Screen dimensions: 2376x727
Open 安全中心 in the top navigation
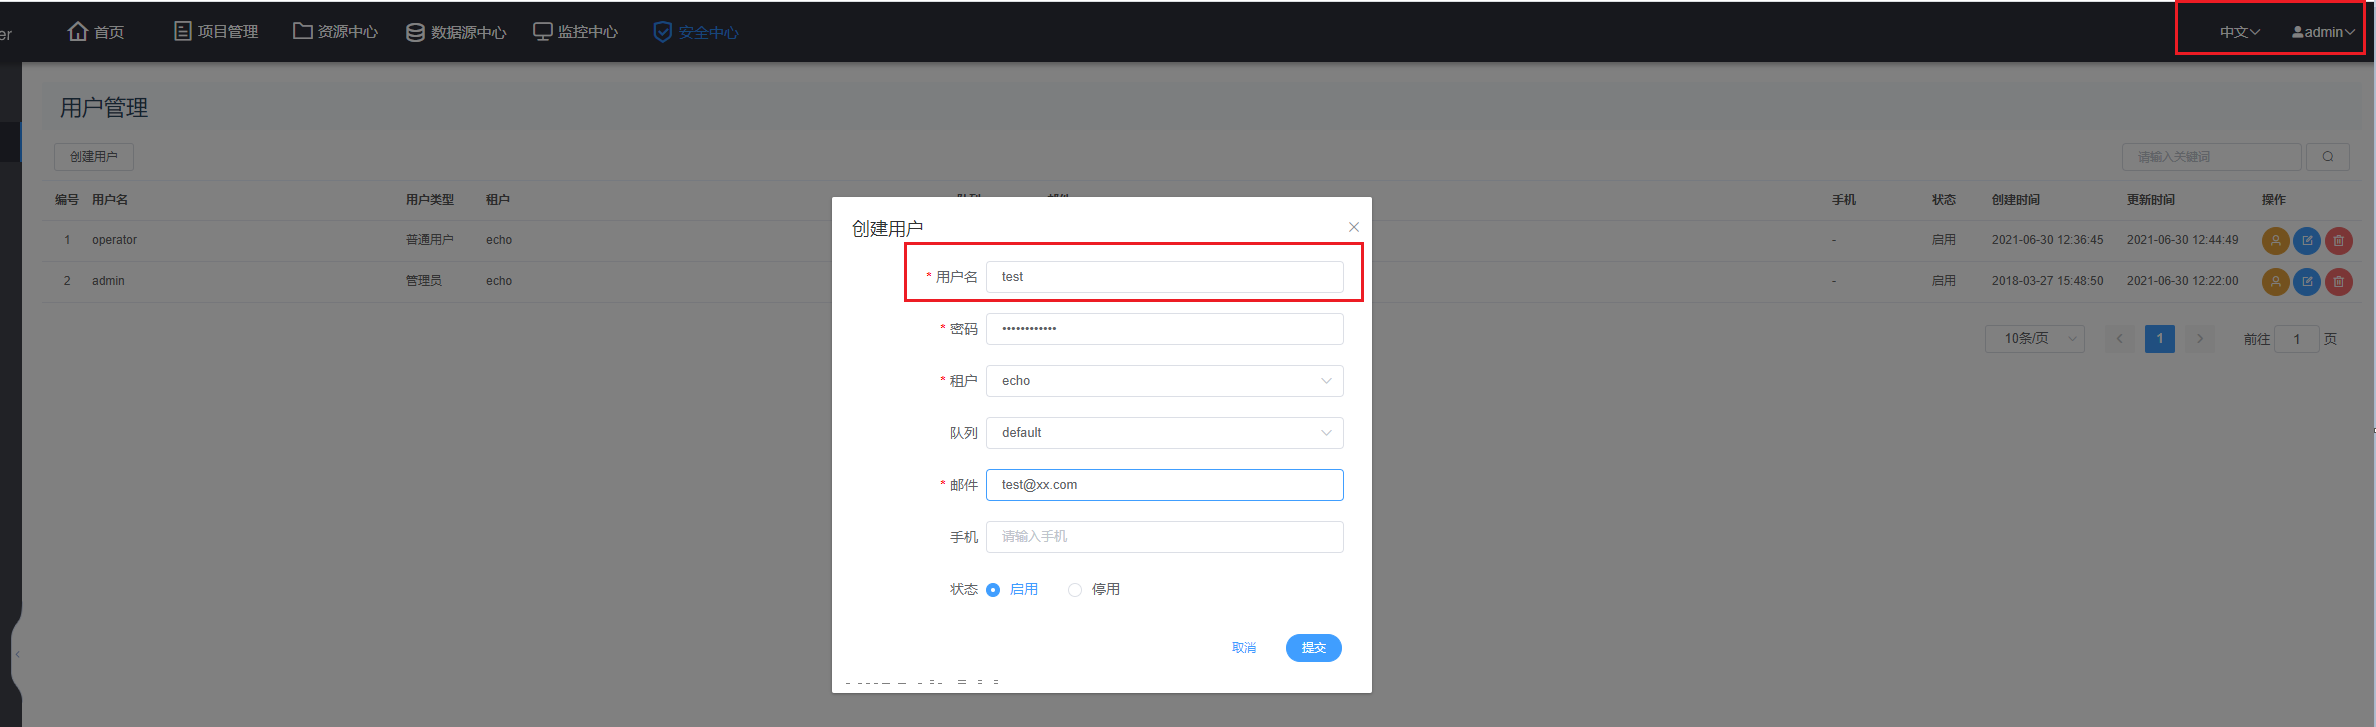pos(696,32)
